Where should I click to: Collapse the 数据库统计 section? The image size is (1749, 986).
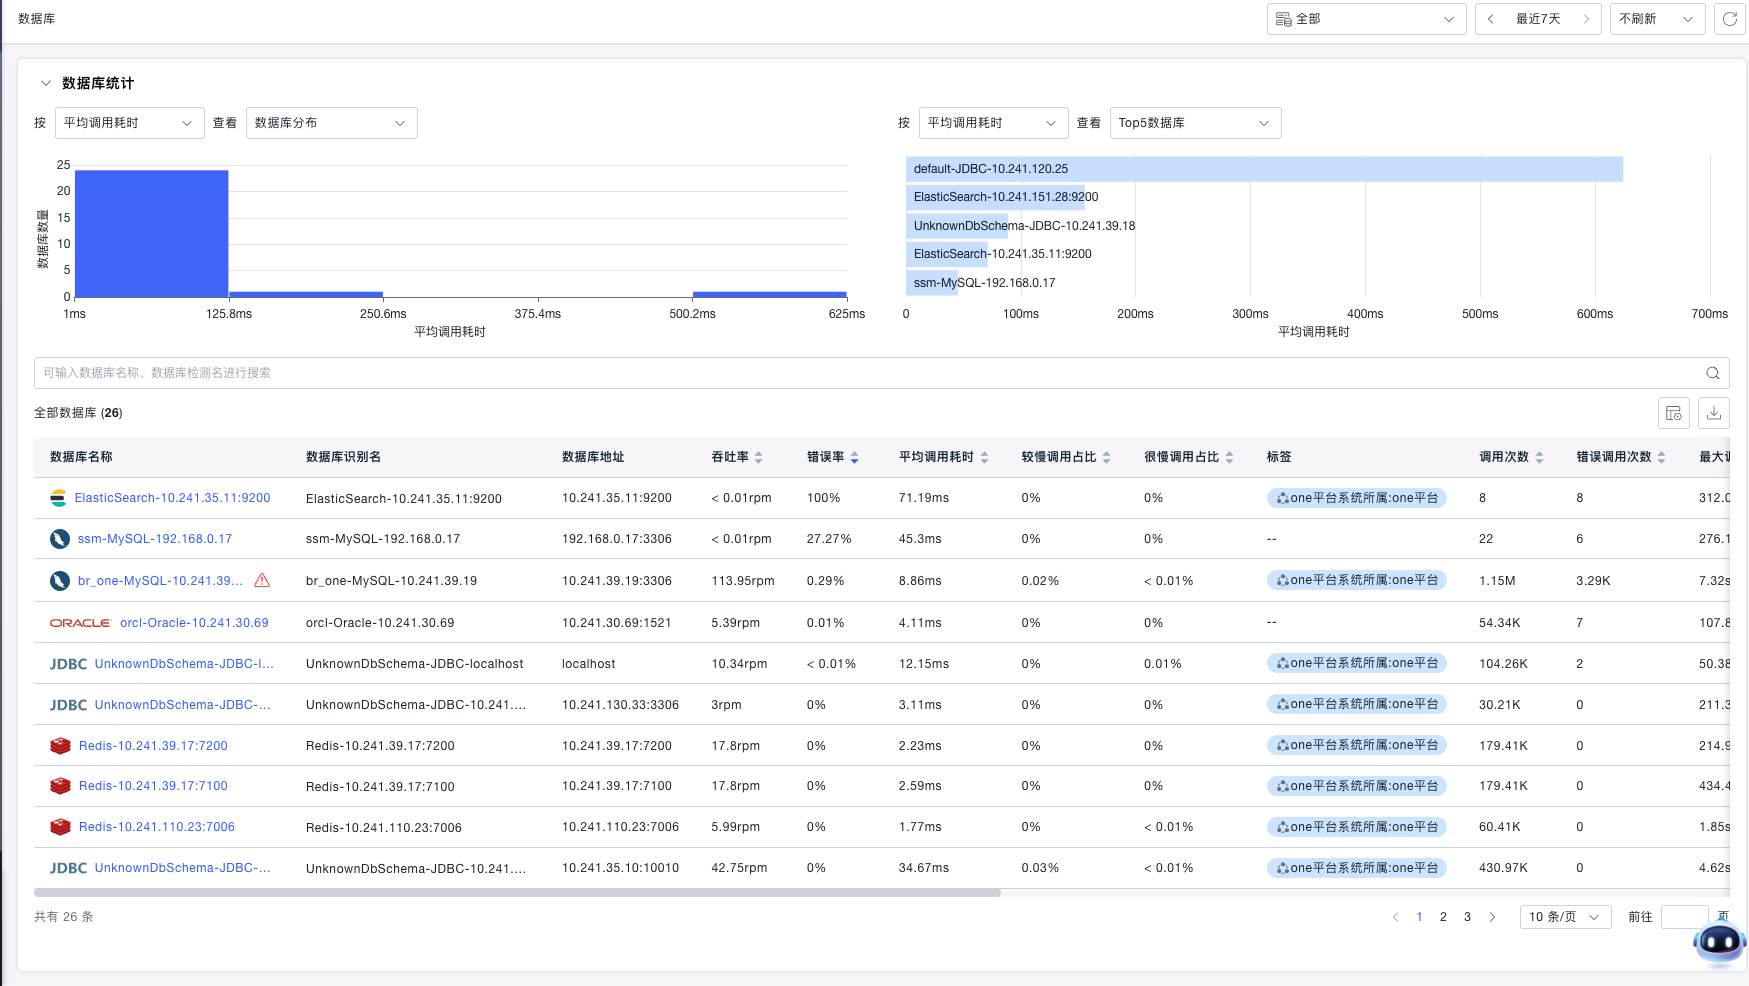coord(45,83)
